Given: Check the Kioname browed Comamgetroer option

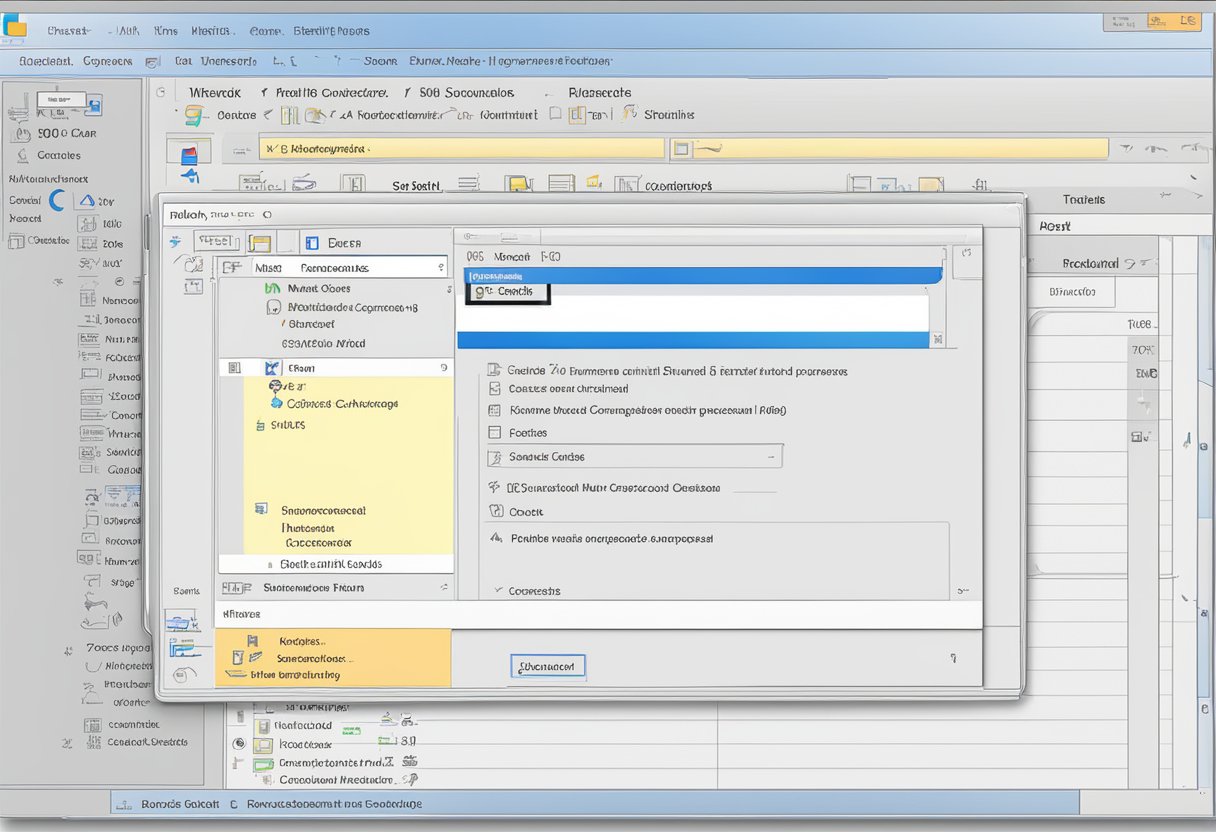Looking at the screenshot, I should (494, 410).
